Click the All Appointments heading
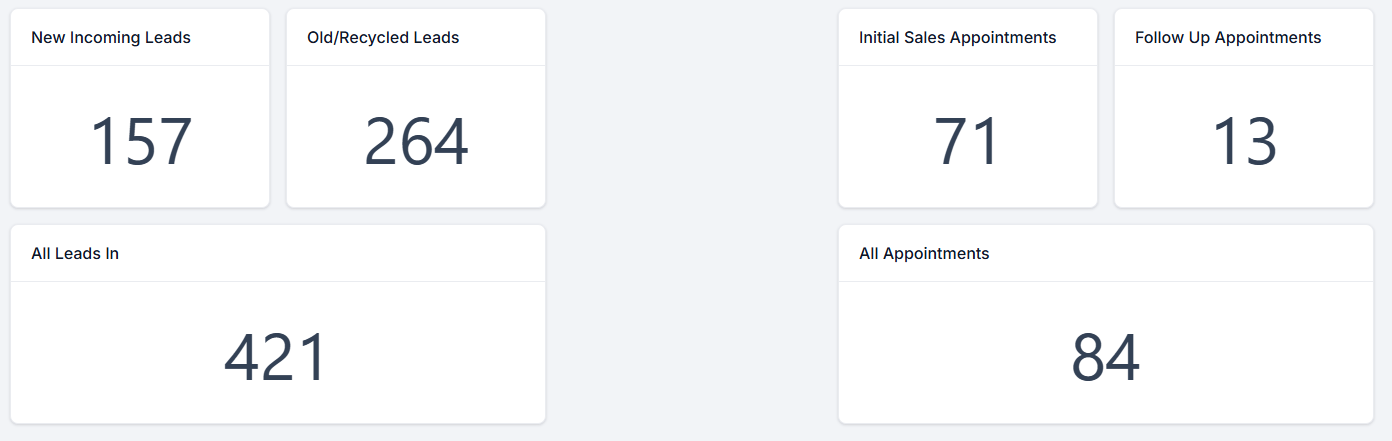The height and width of the screenshot is (441, 1392). 924,254
